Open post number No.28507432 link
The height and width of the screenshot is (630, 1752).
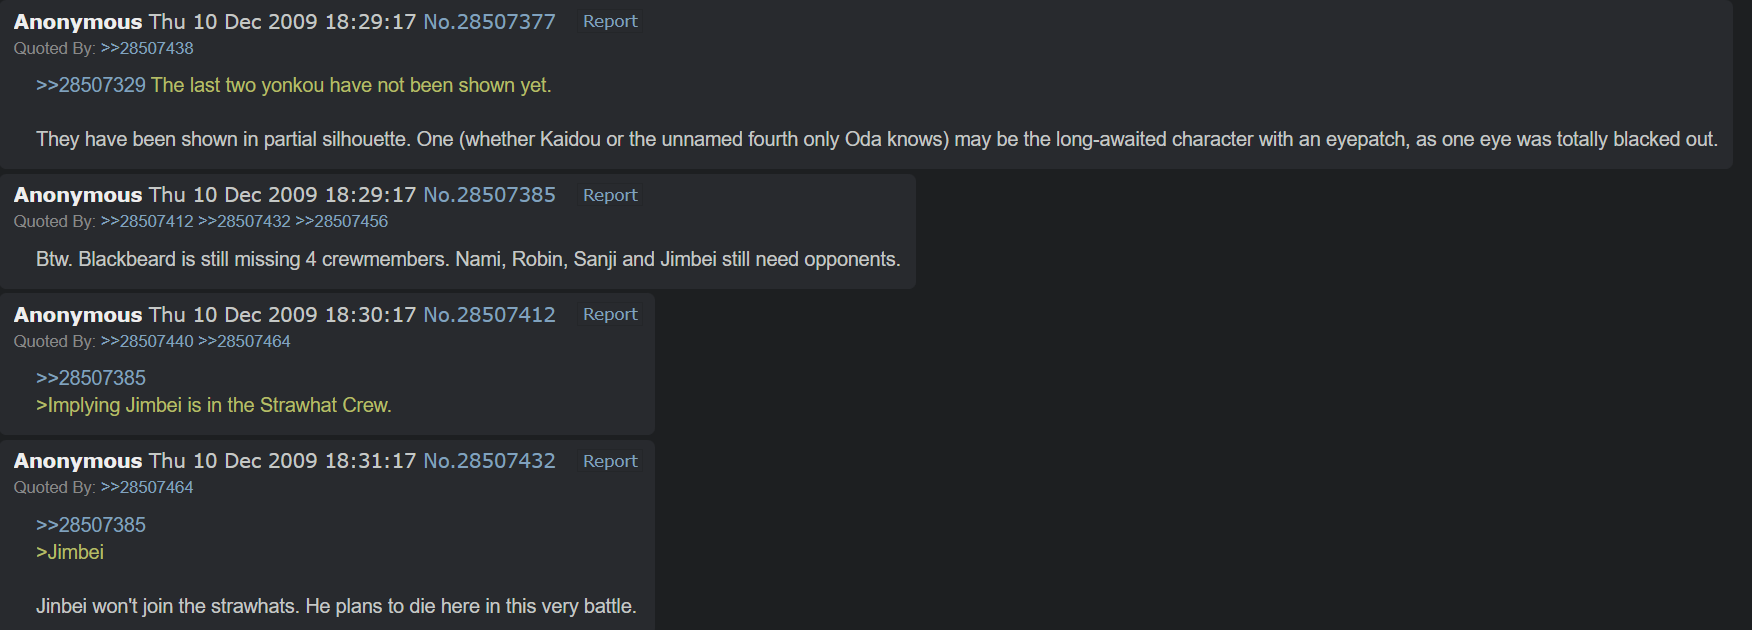(x=489, y=461)
